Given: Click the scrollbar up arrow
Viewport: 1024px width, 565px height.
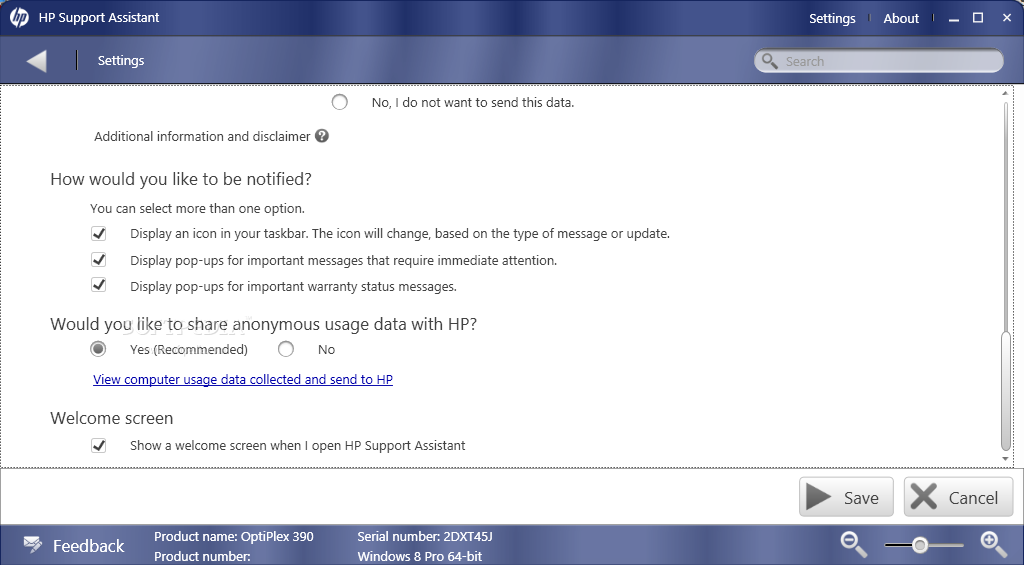Looking at the screenshot, I should pyautogui.click(x=1006, y=94).
